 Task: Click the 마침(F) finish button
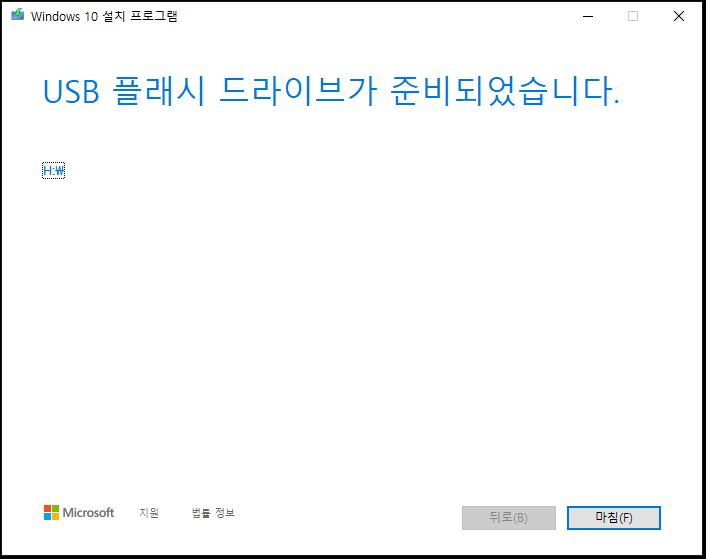[613, 518]
